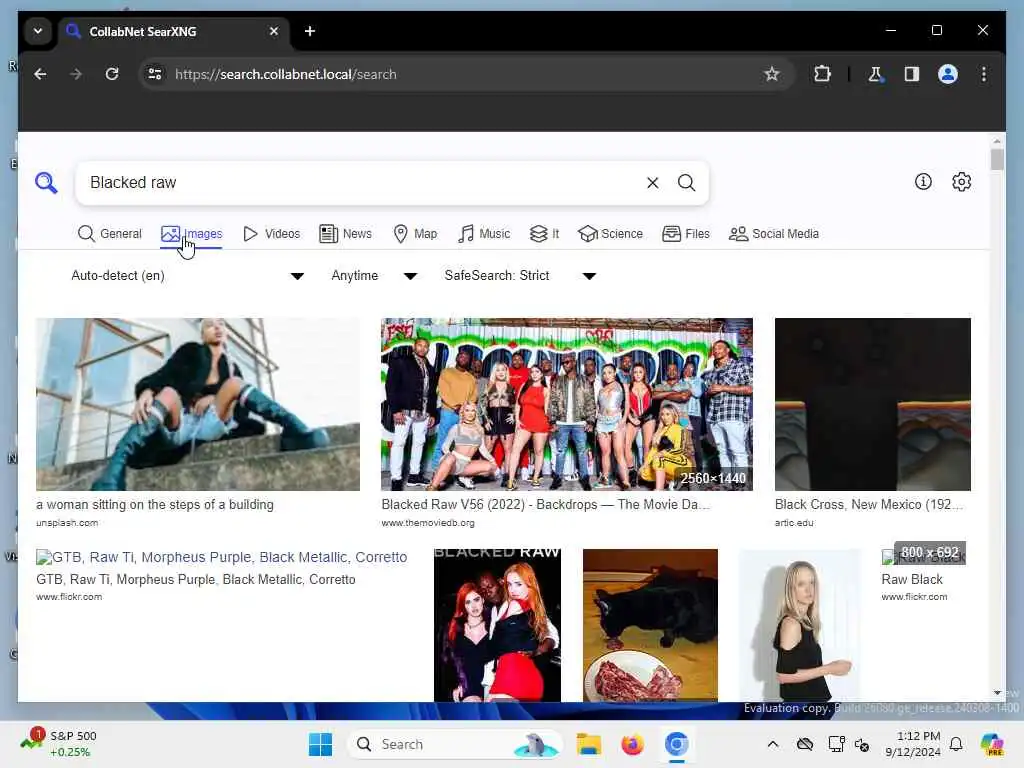Click the address bar URL
The height and width of the screenshot is (768, 1024).
click(x=285, y=74)
